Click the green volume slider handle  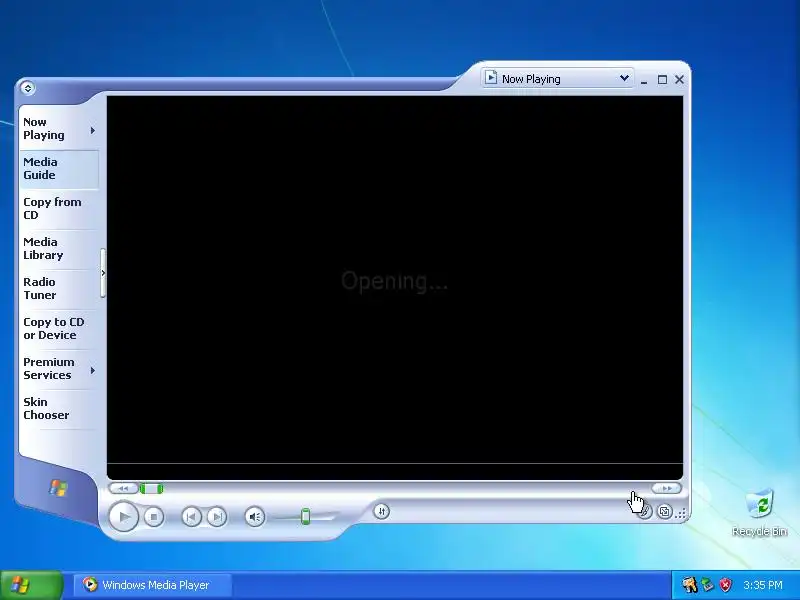coord(306,516)
